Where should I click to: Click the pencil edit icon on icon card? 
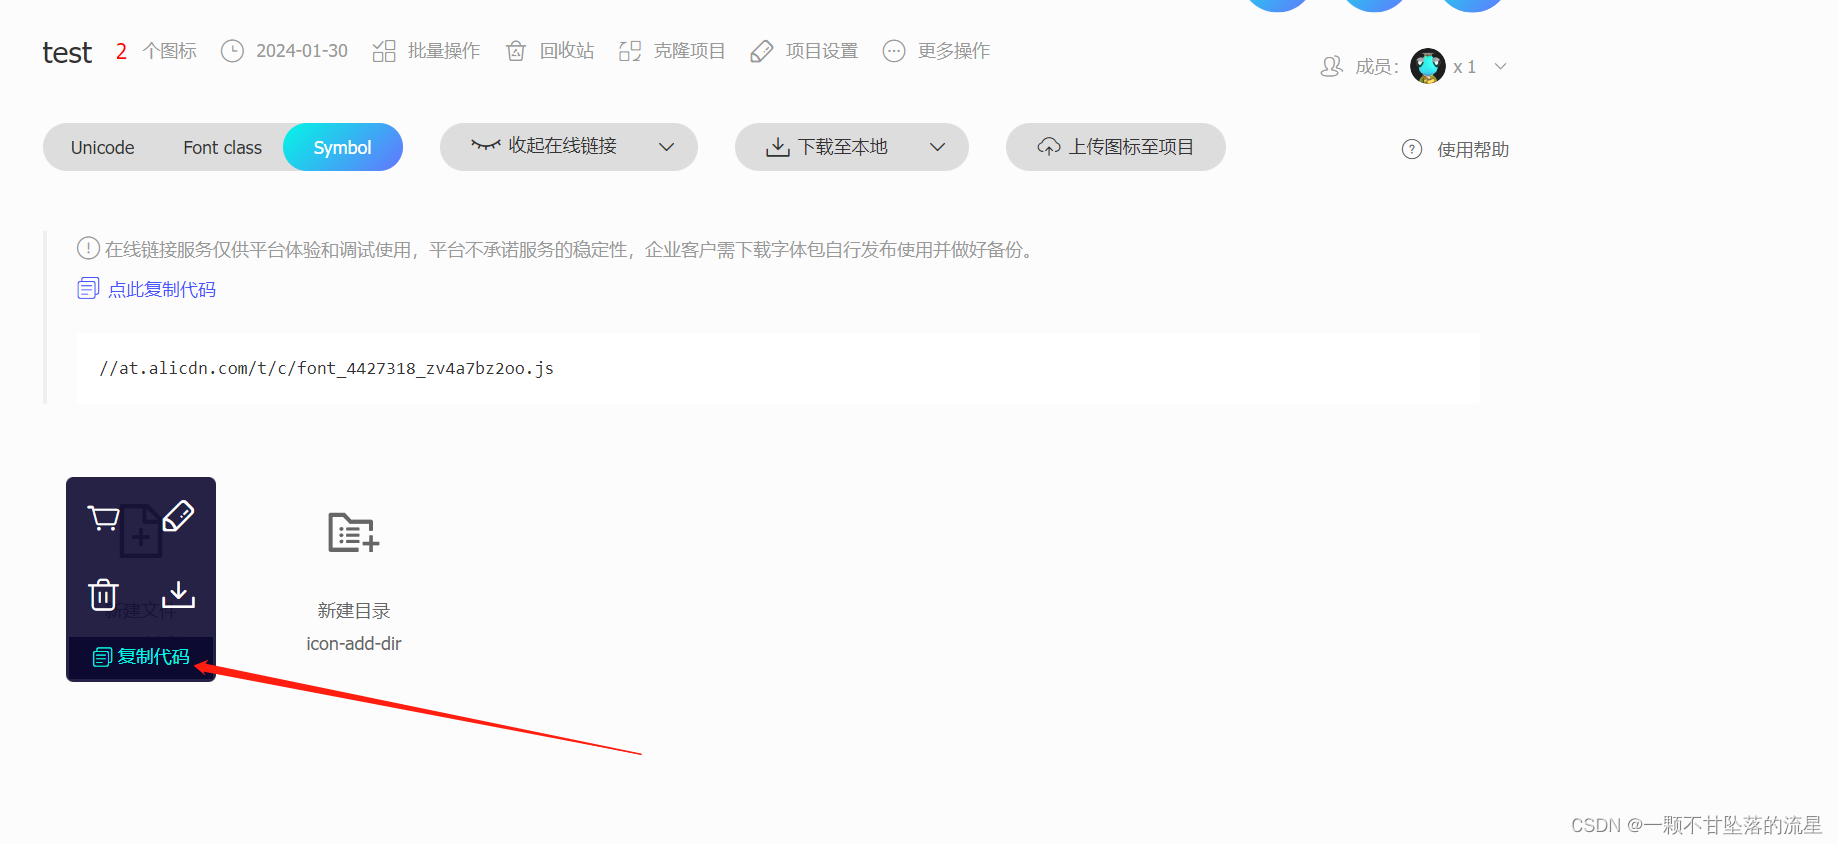coord(178,516)
